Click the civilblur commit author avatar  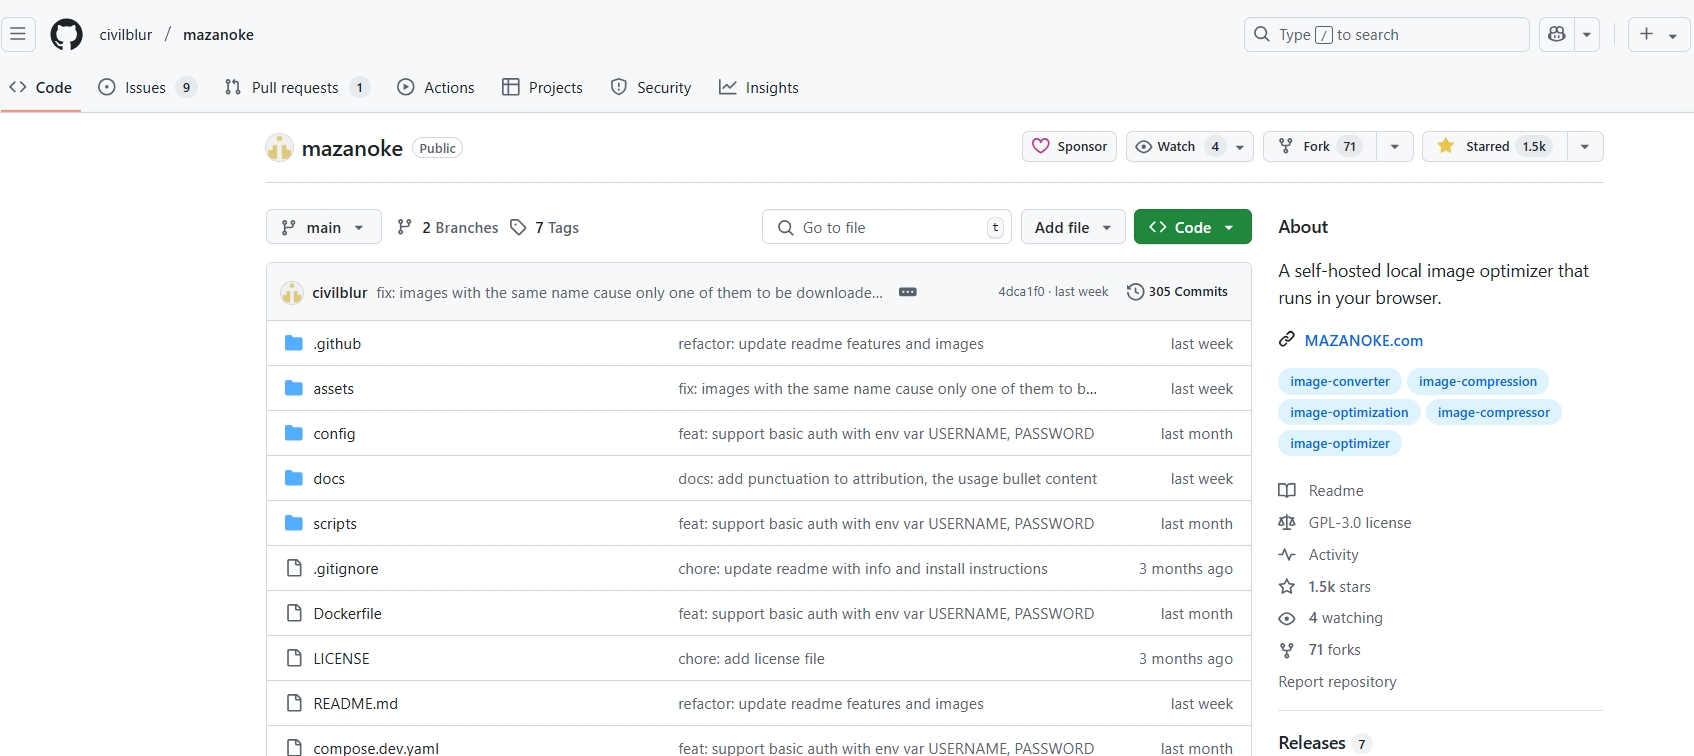(x=292, y=292)
